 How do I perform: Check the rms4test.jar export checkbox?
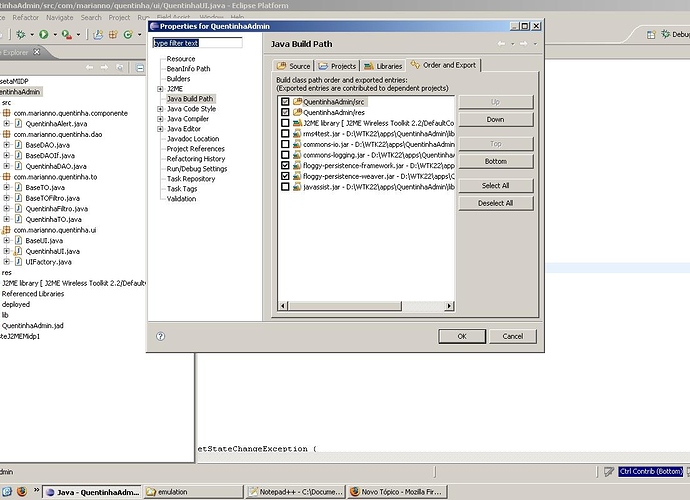pyautogui.click(x=285, y=133)
